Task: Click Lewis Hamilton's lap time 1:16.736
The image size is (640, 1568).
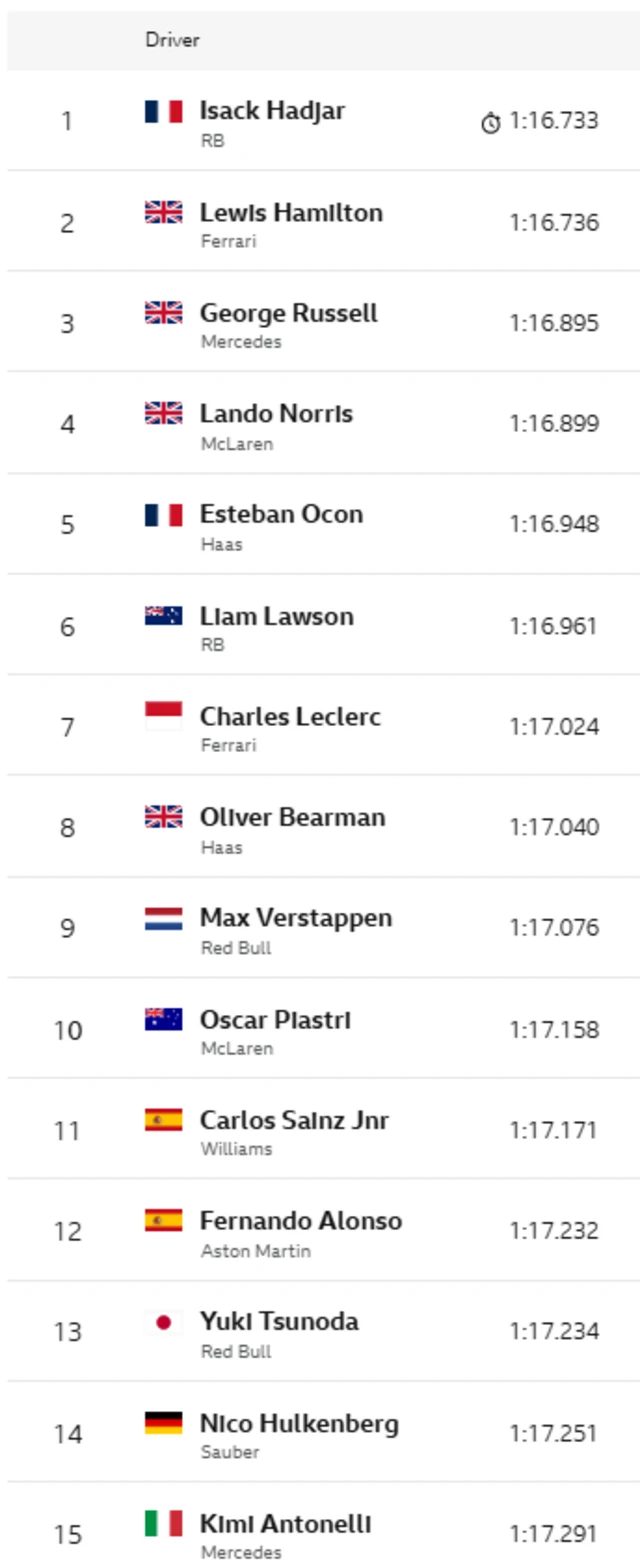Action: point(554,222)
